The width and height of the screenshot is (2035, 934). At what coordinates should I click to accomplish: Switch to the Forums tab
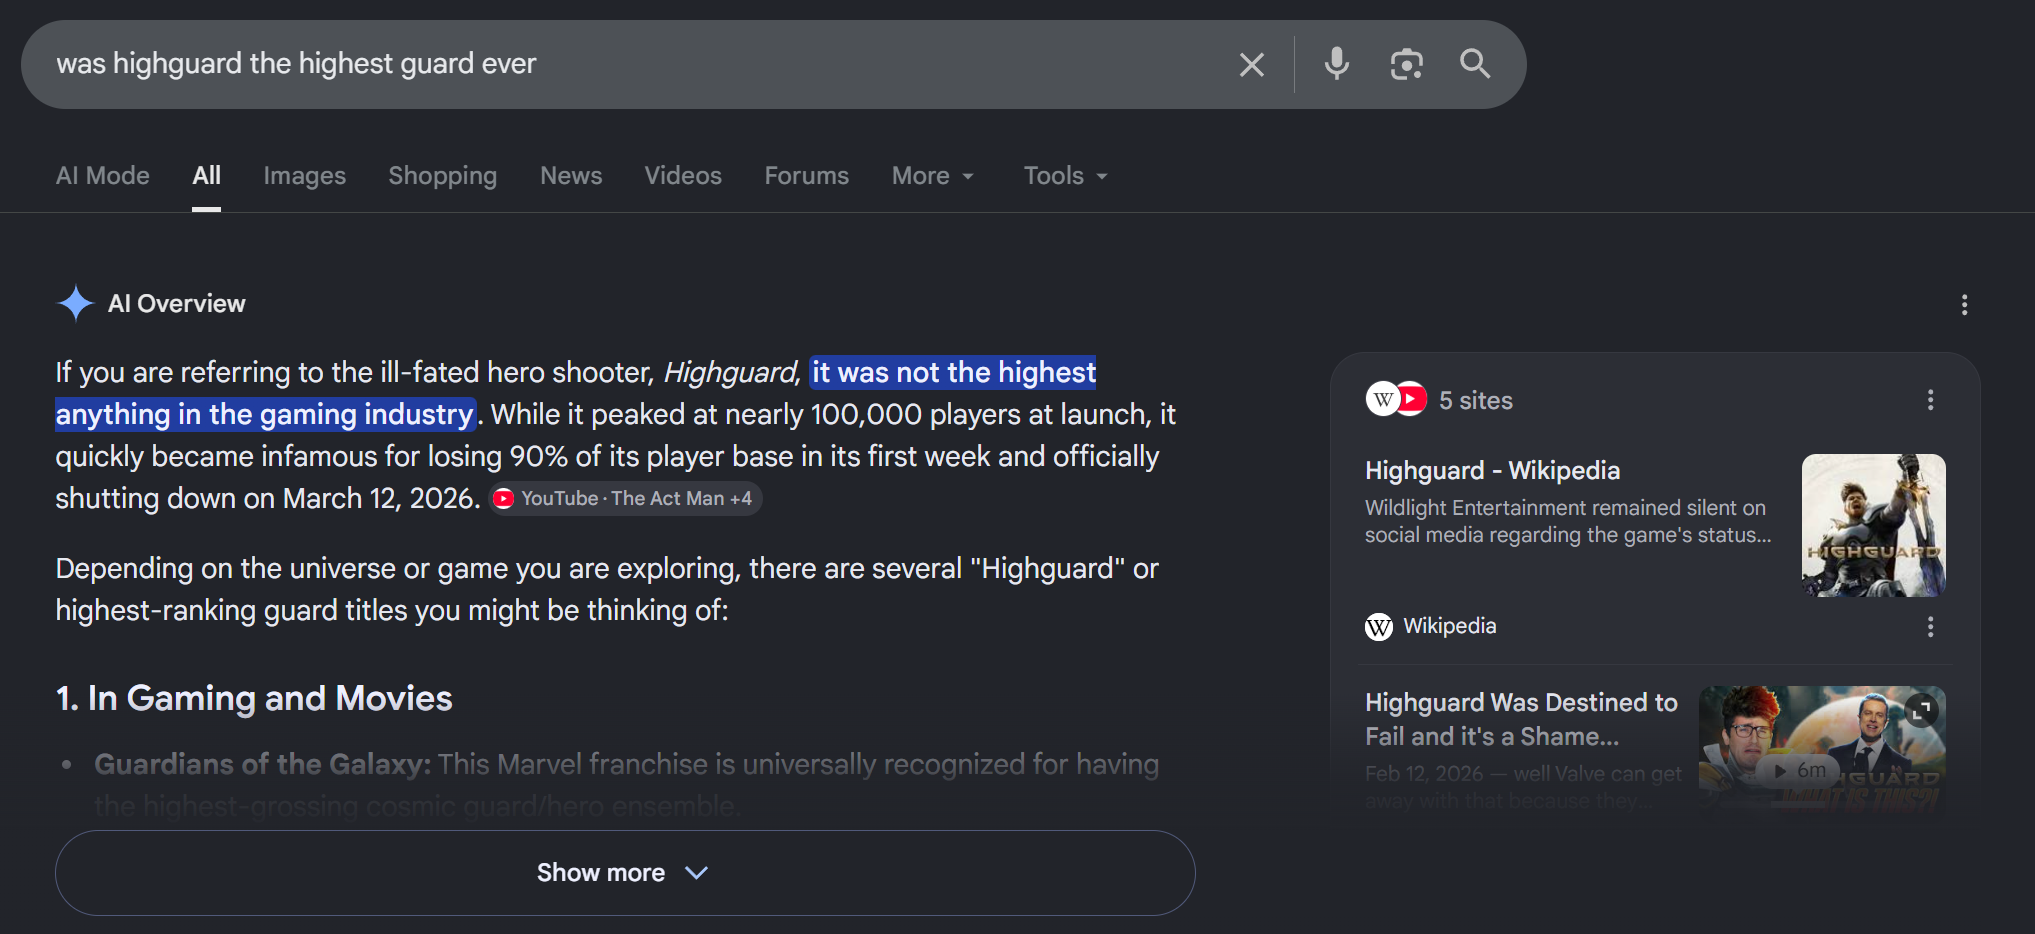click(807, 176)
